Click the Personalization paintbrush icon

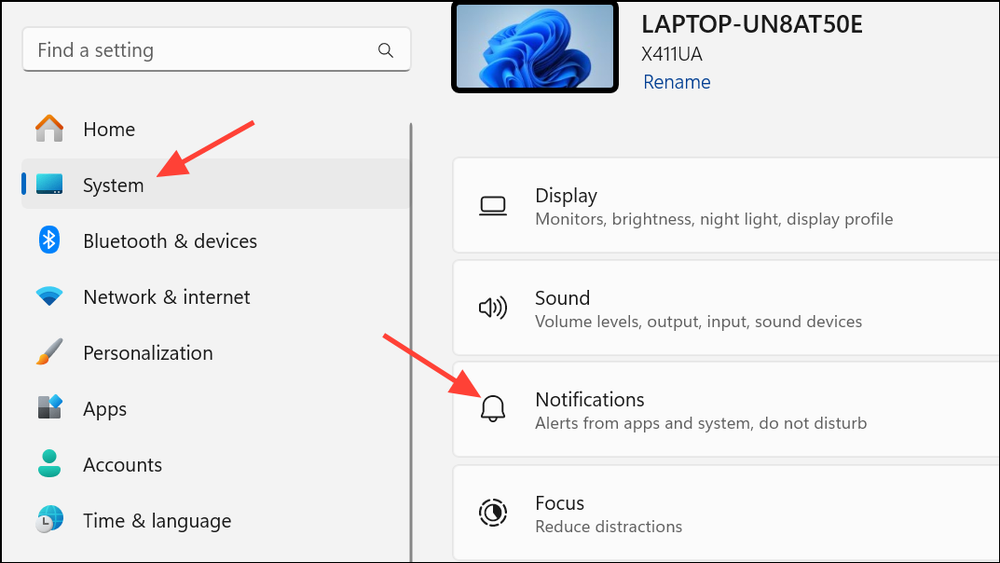(x=49, y=352)
